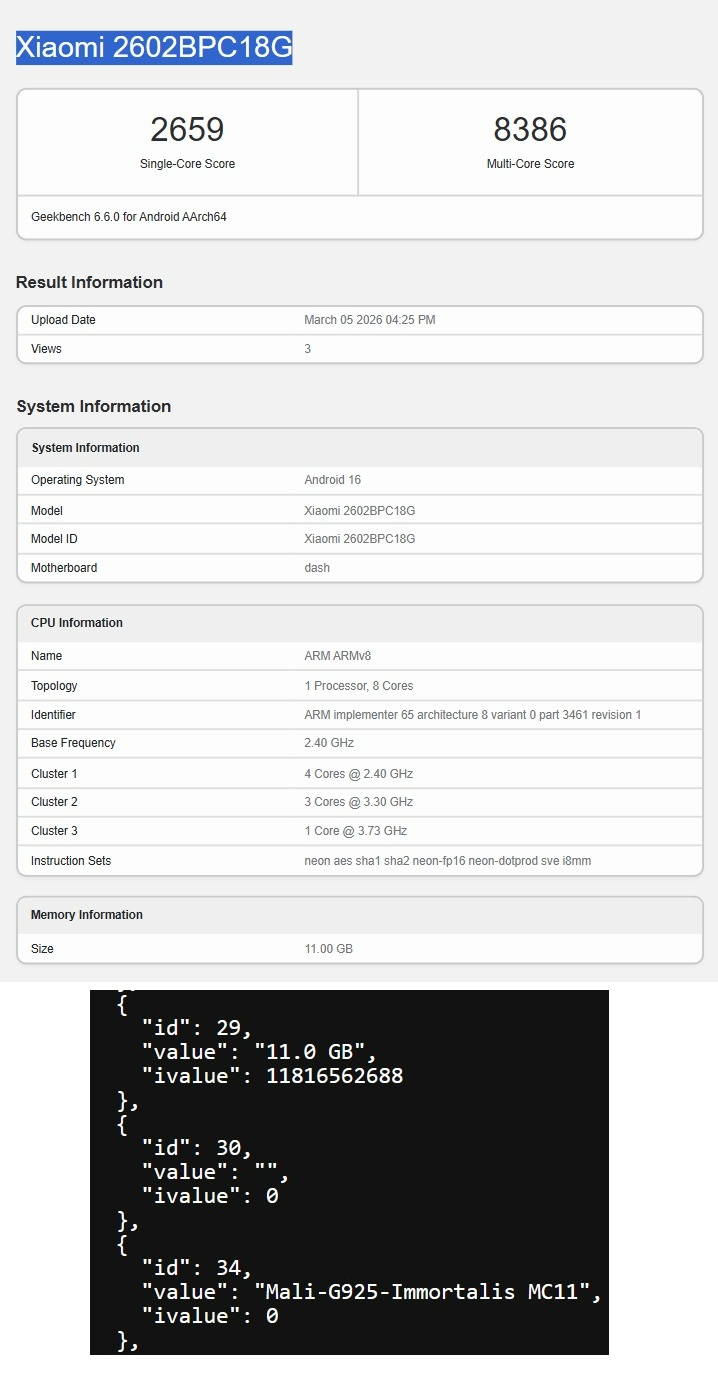Click the CPU Information table header
This screenshot has width=718, height=1373.
click(77, 623)
